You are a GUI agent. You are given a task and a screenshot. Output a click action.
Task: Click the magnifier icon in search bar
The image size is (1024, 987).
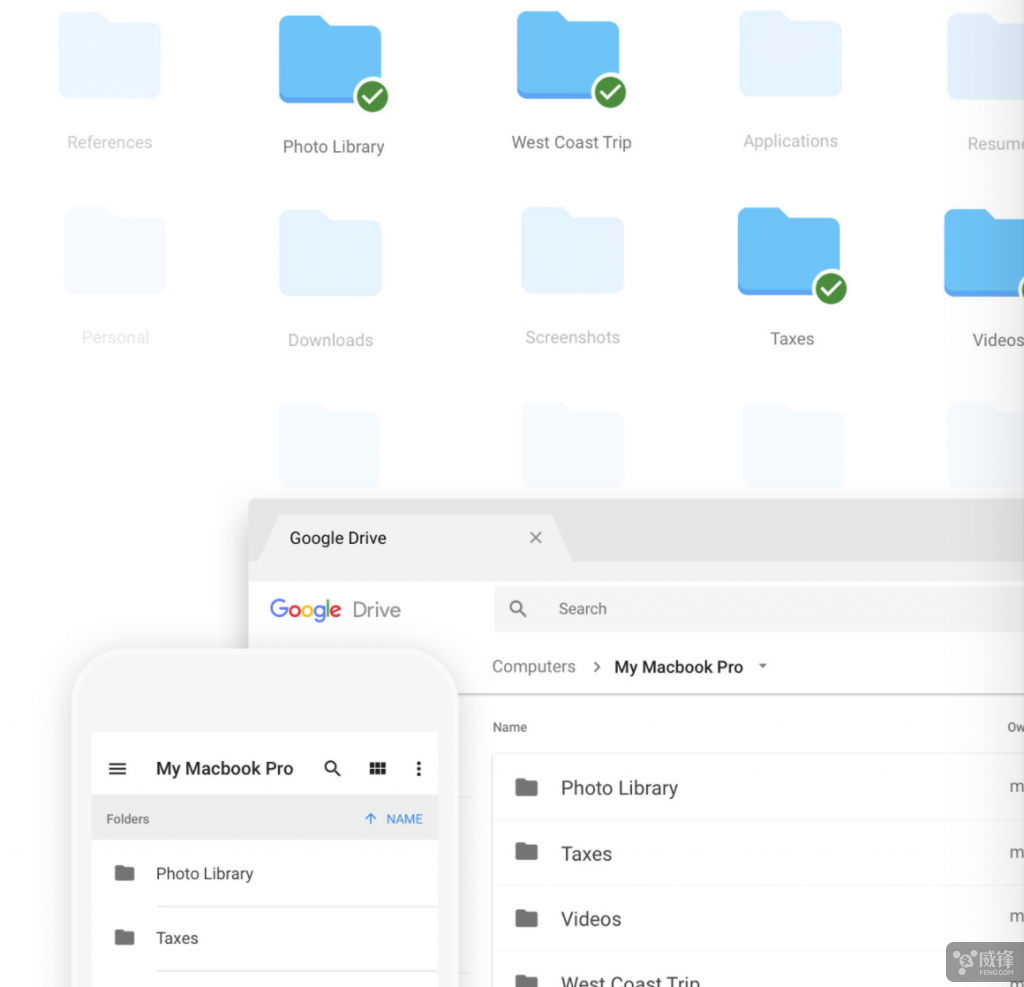coord(518,609)
